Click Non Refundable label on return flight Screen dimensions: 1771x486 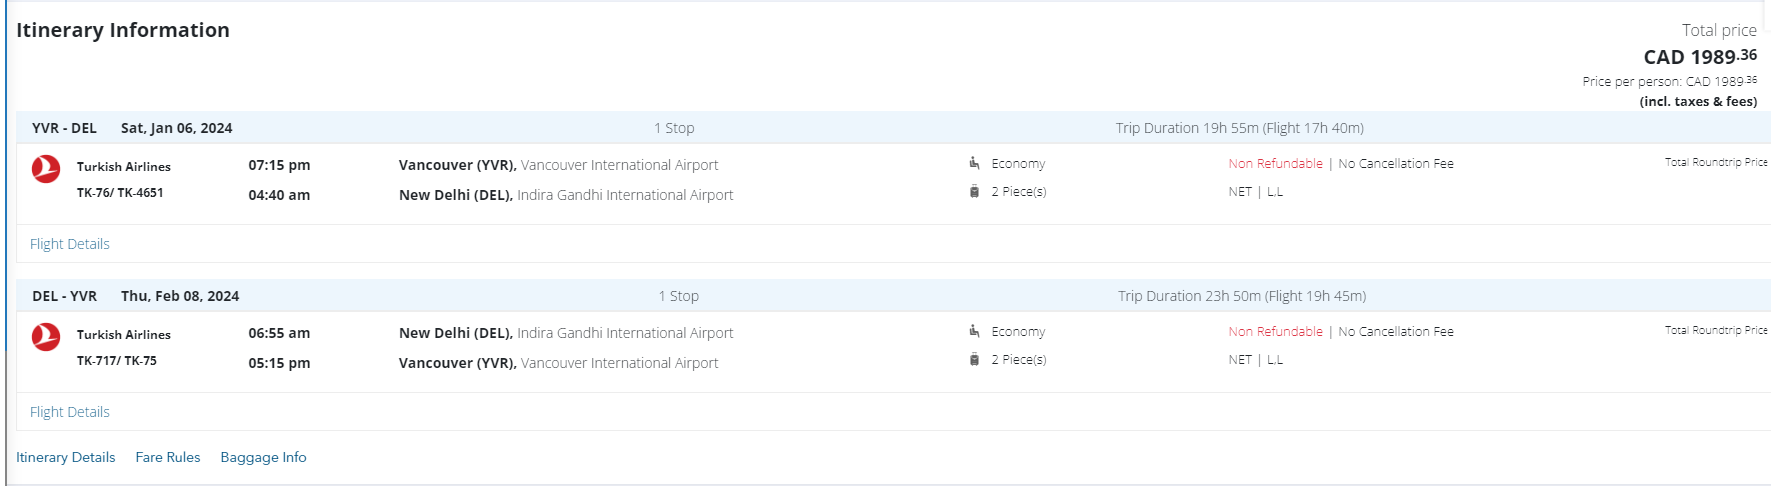(1275, 331)
